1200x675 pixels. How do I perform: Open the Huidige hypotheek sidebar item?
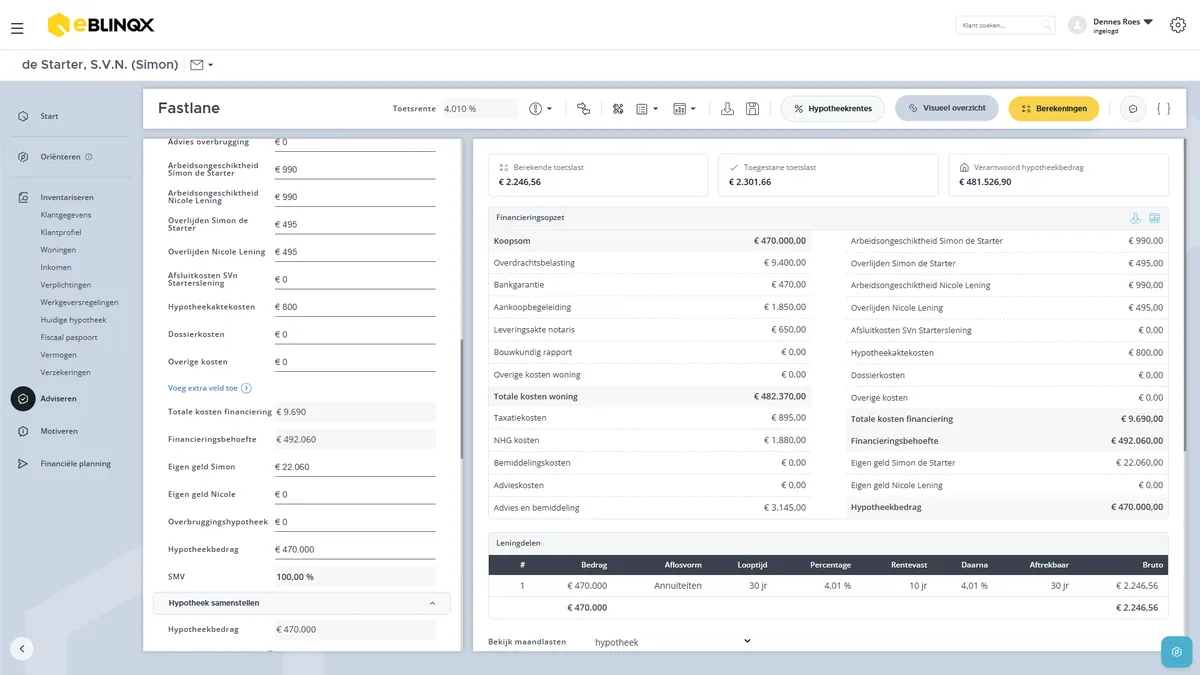pyautogui.click(x=73, y=320)
